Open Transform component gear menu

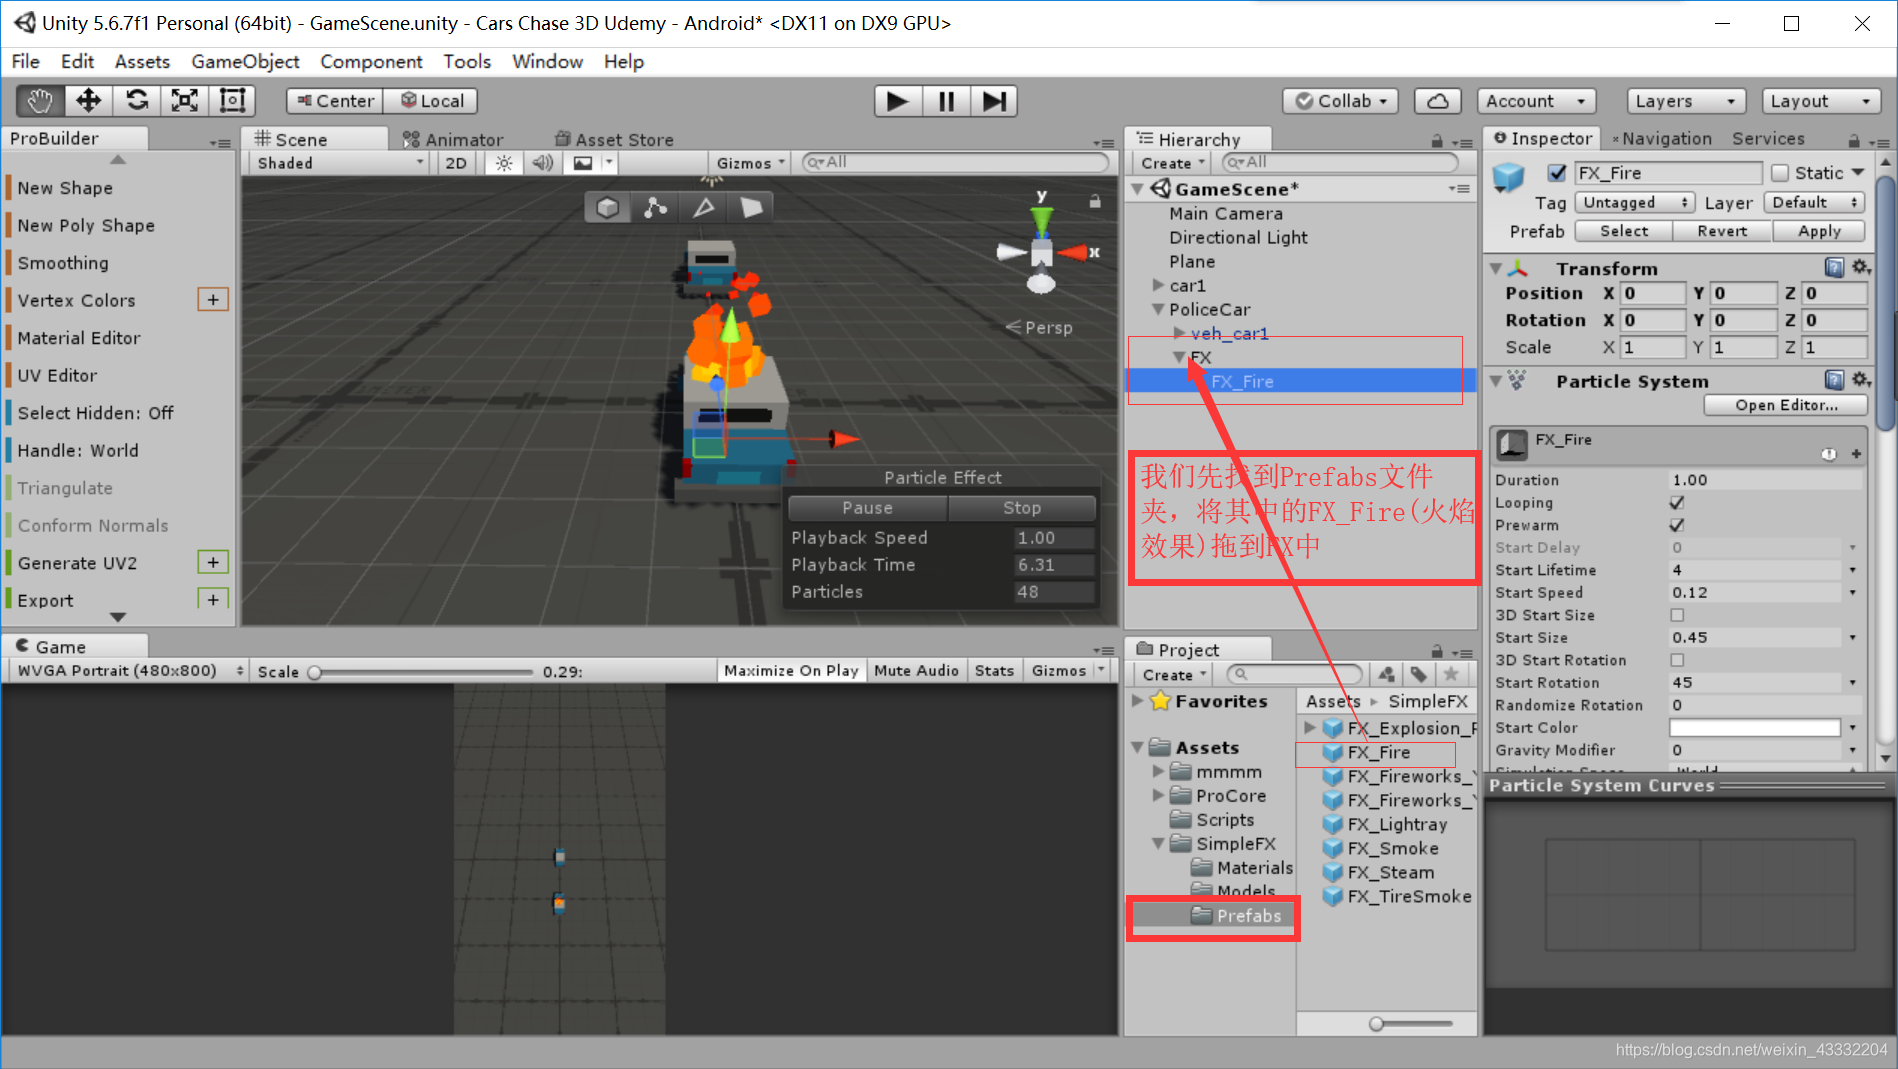pos(1860,267)
